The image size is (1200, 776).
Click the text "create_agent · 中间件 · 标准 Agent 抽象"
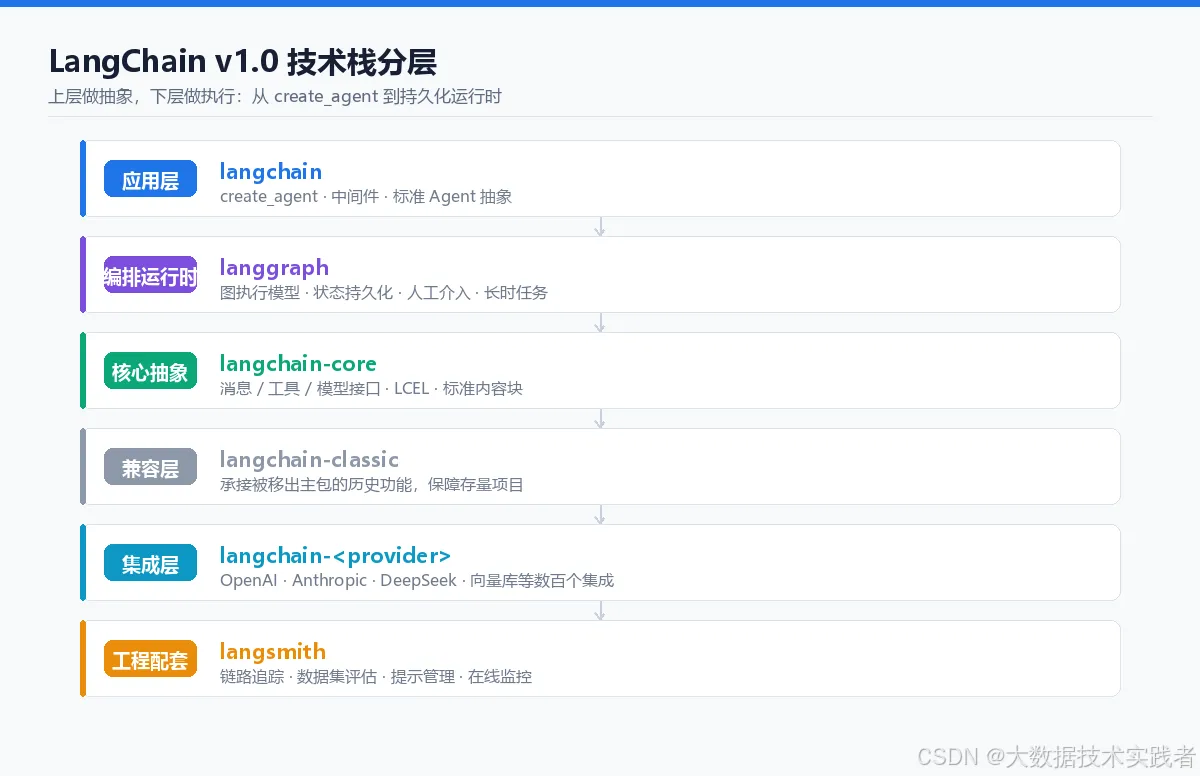pos(366,197)
